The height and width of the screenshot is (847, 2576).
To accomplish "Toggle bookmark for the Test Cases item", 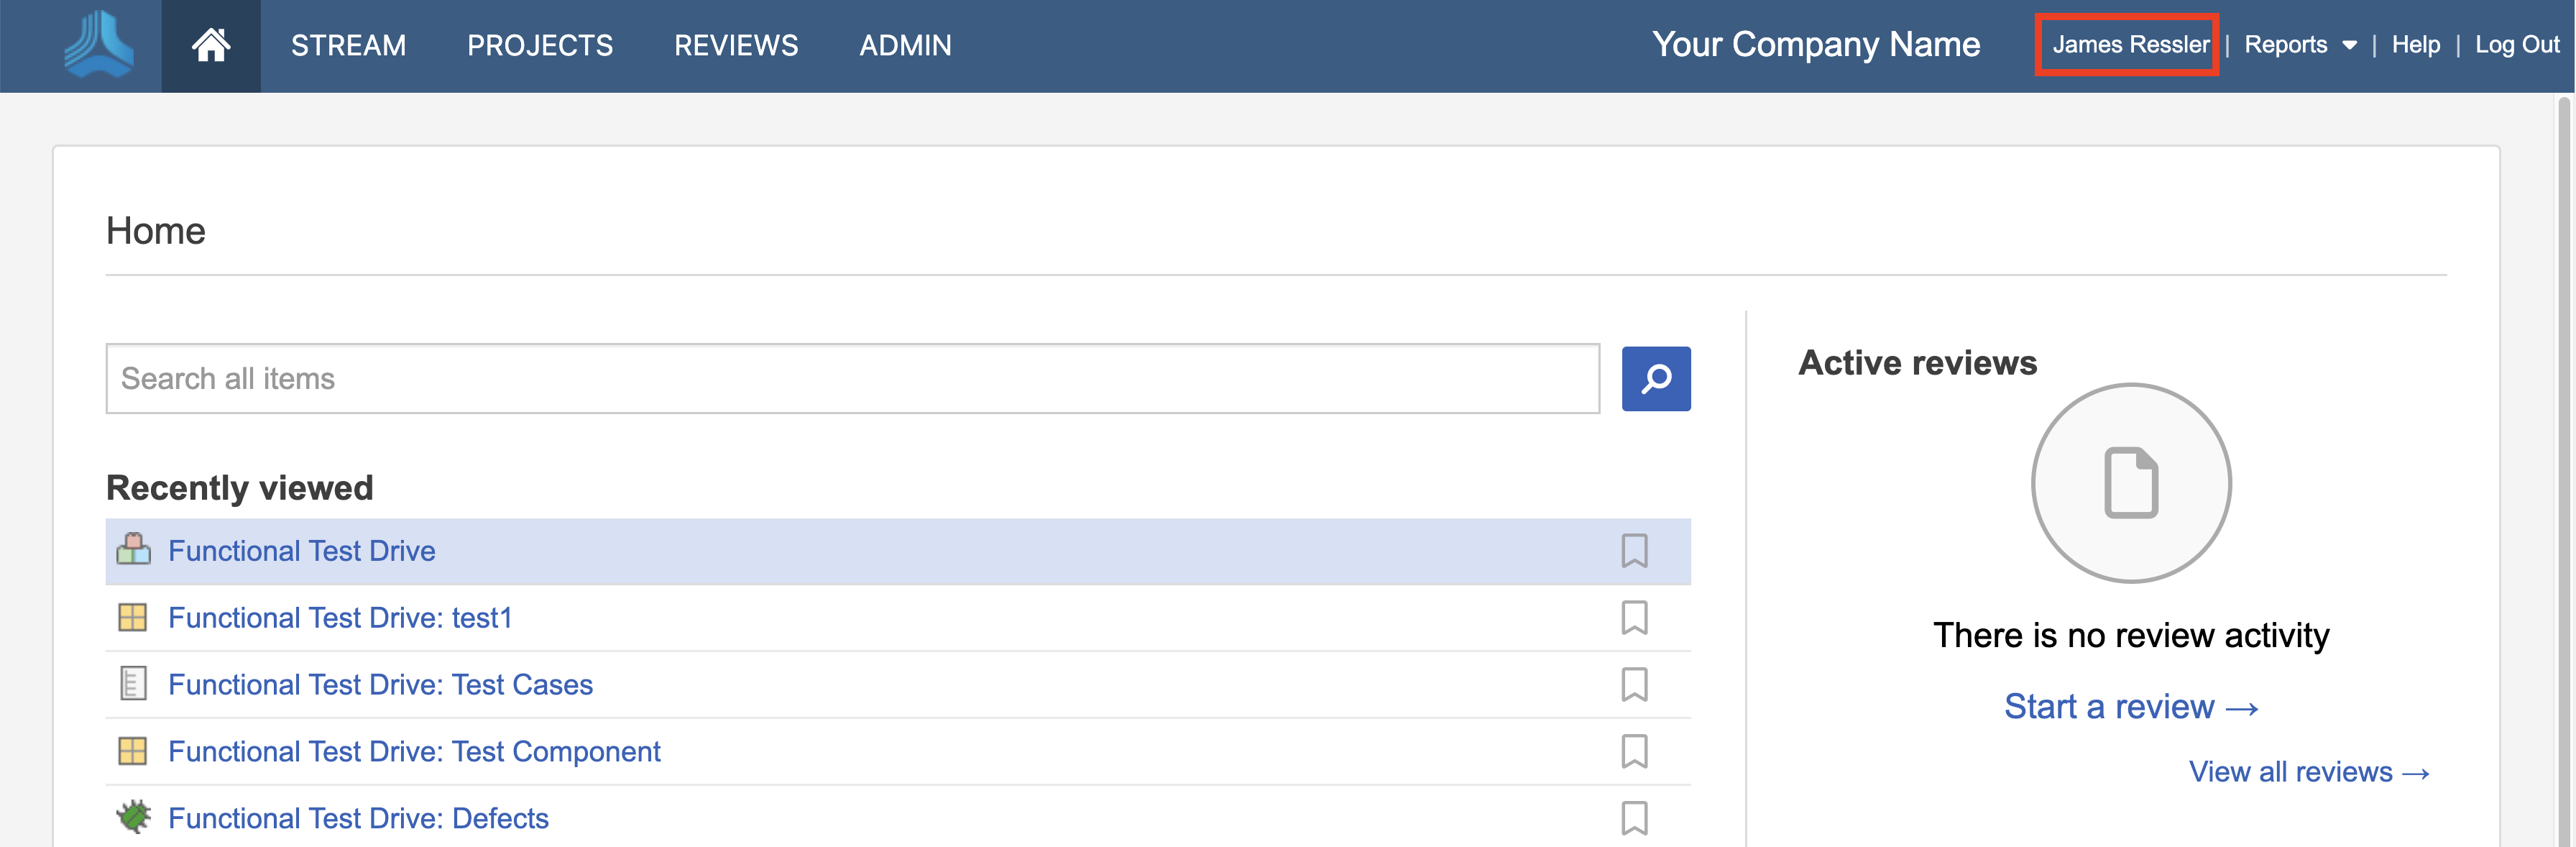I will pos(1634,684).
